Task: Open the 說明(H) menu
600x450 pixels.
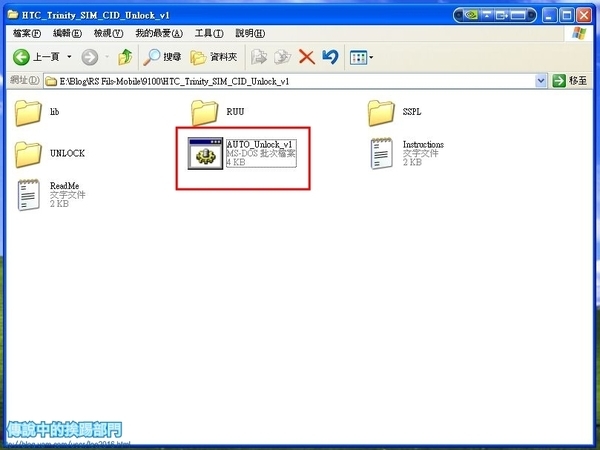Action: (x=250, y=34)
